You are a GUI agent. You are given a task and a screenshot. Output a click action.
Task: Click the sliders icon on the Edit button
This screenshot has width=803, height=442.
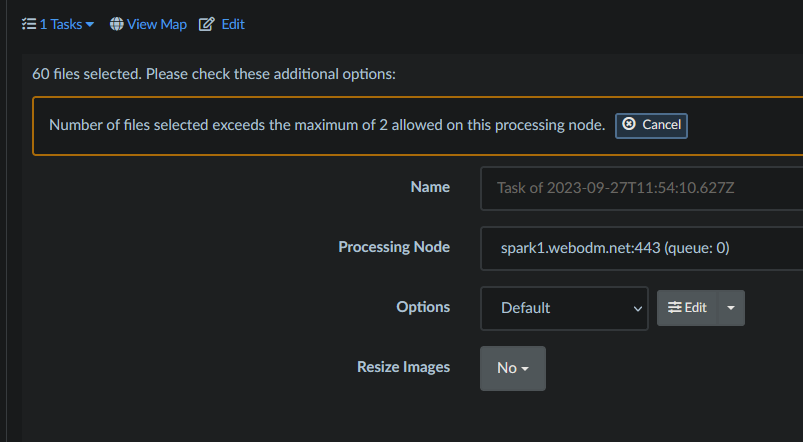[675, 308]
